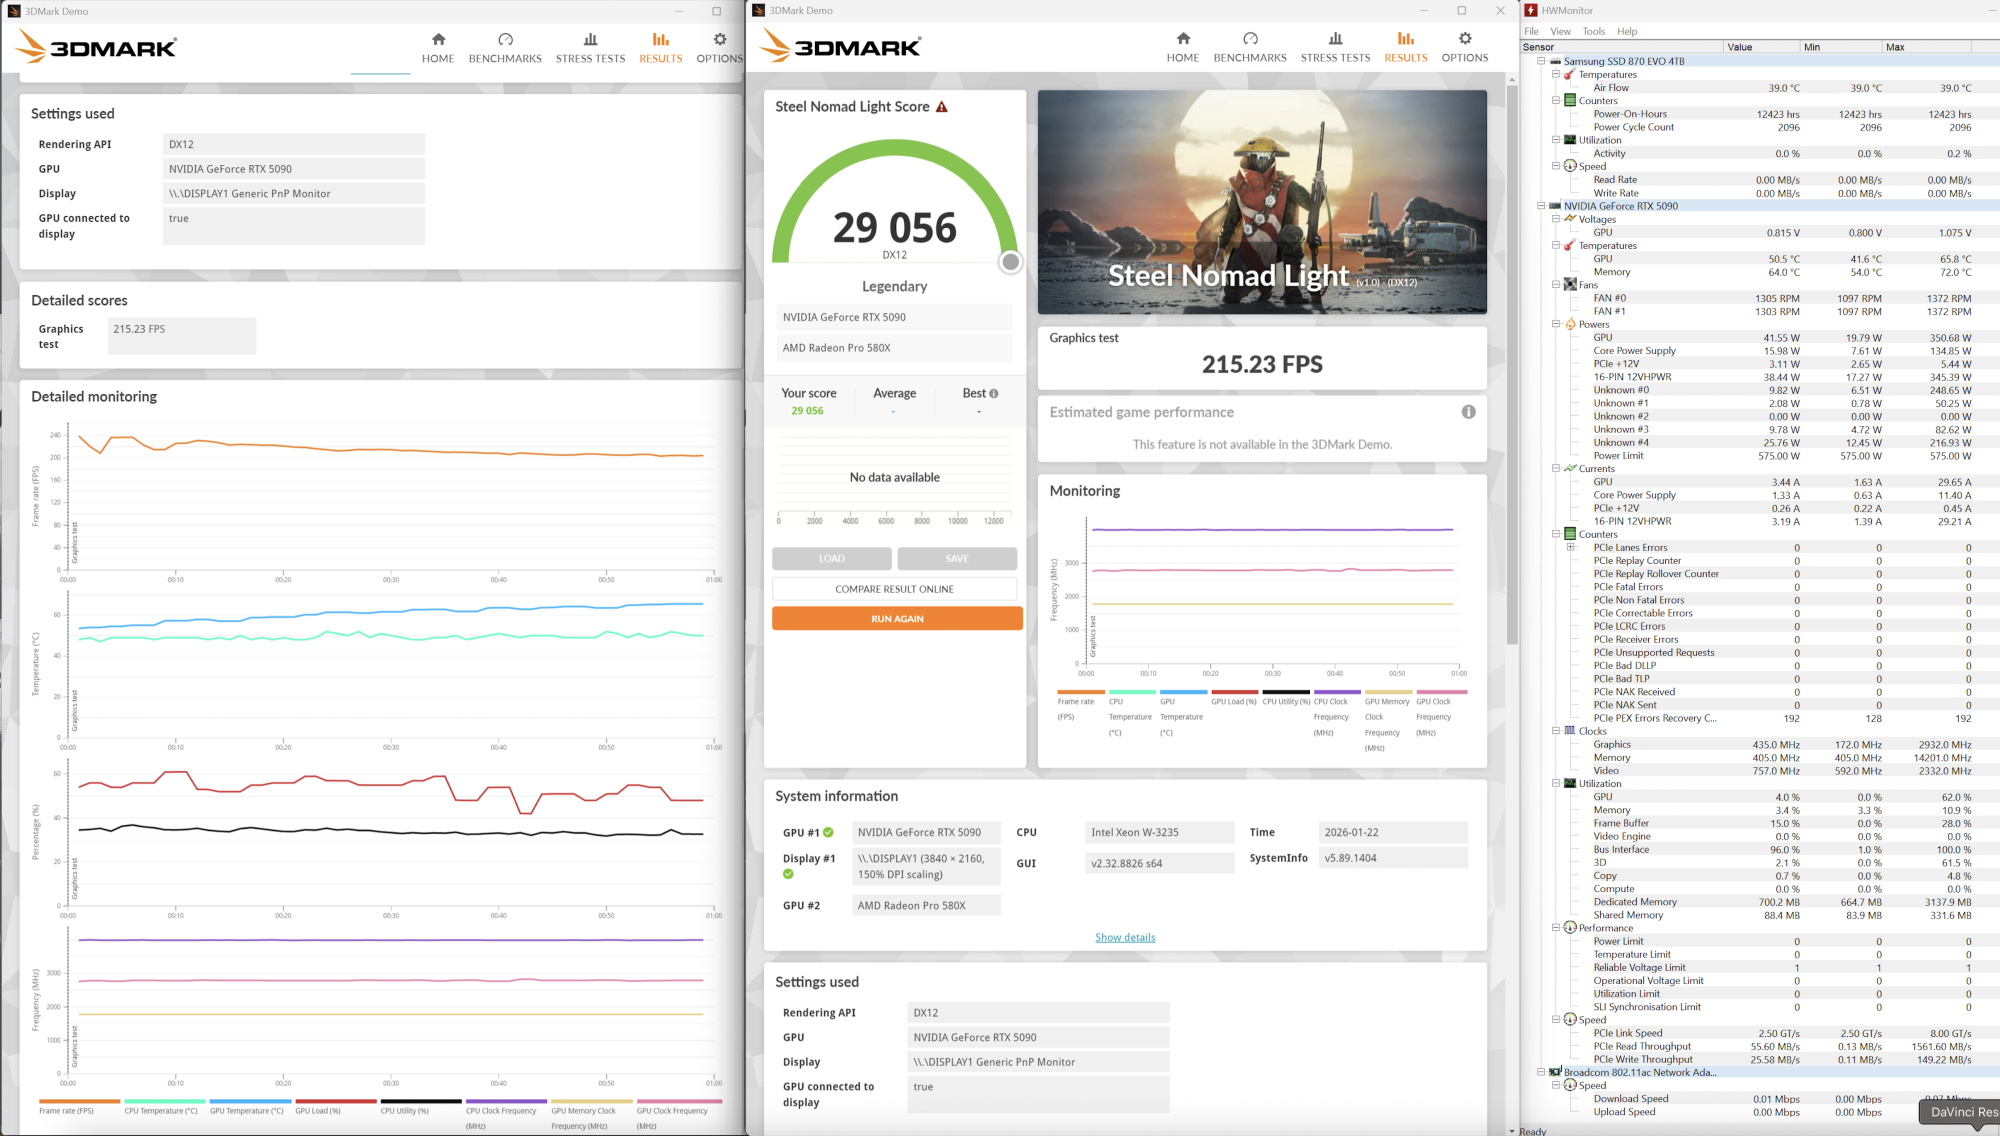
Task: Collapse the Samsung SSD 870 EVO node
Action: coord(1541,61)
